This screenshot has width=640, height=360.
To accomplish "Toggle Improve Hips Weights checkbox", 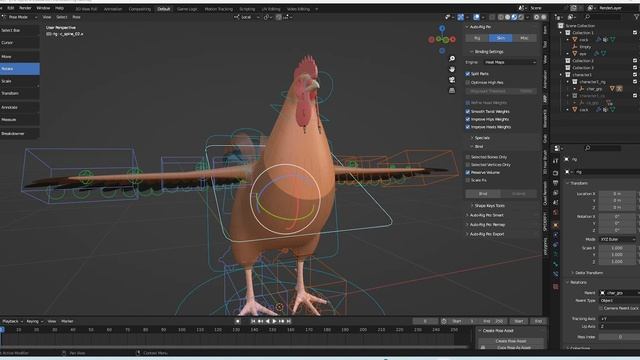I will click(x=468, y=119).
